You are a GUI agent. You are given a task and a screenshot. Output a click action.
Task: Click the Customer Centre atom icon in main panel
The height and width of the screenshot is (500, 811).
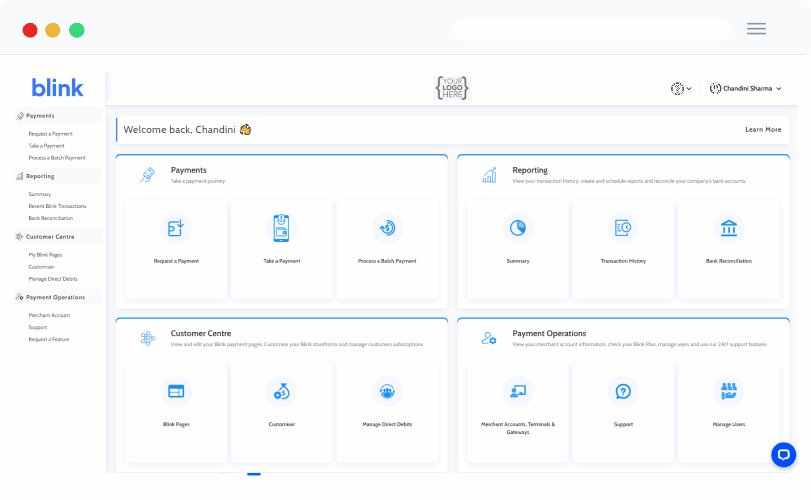(x=147, y=338)
